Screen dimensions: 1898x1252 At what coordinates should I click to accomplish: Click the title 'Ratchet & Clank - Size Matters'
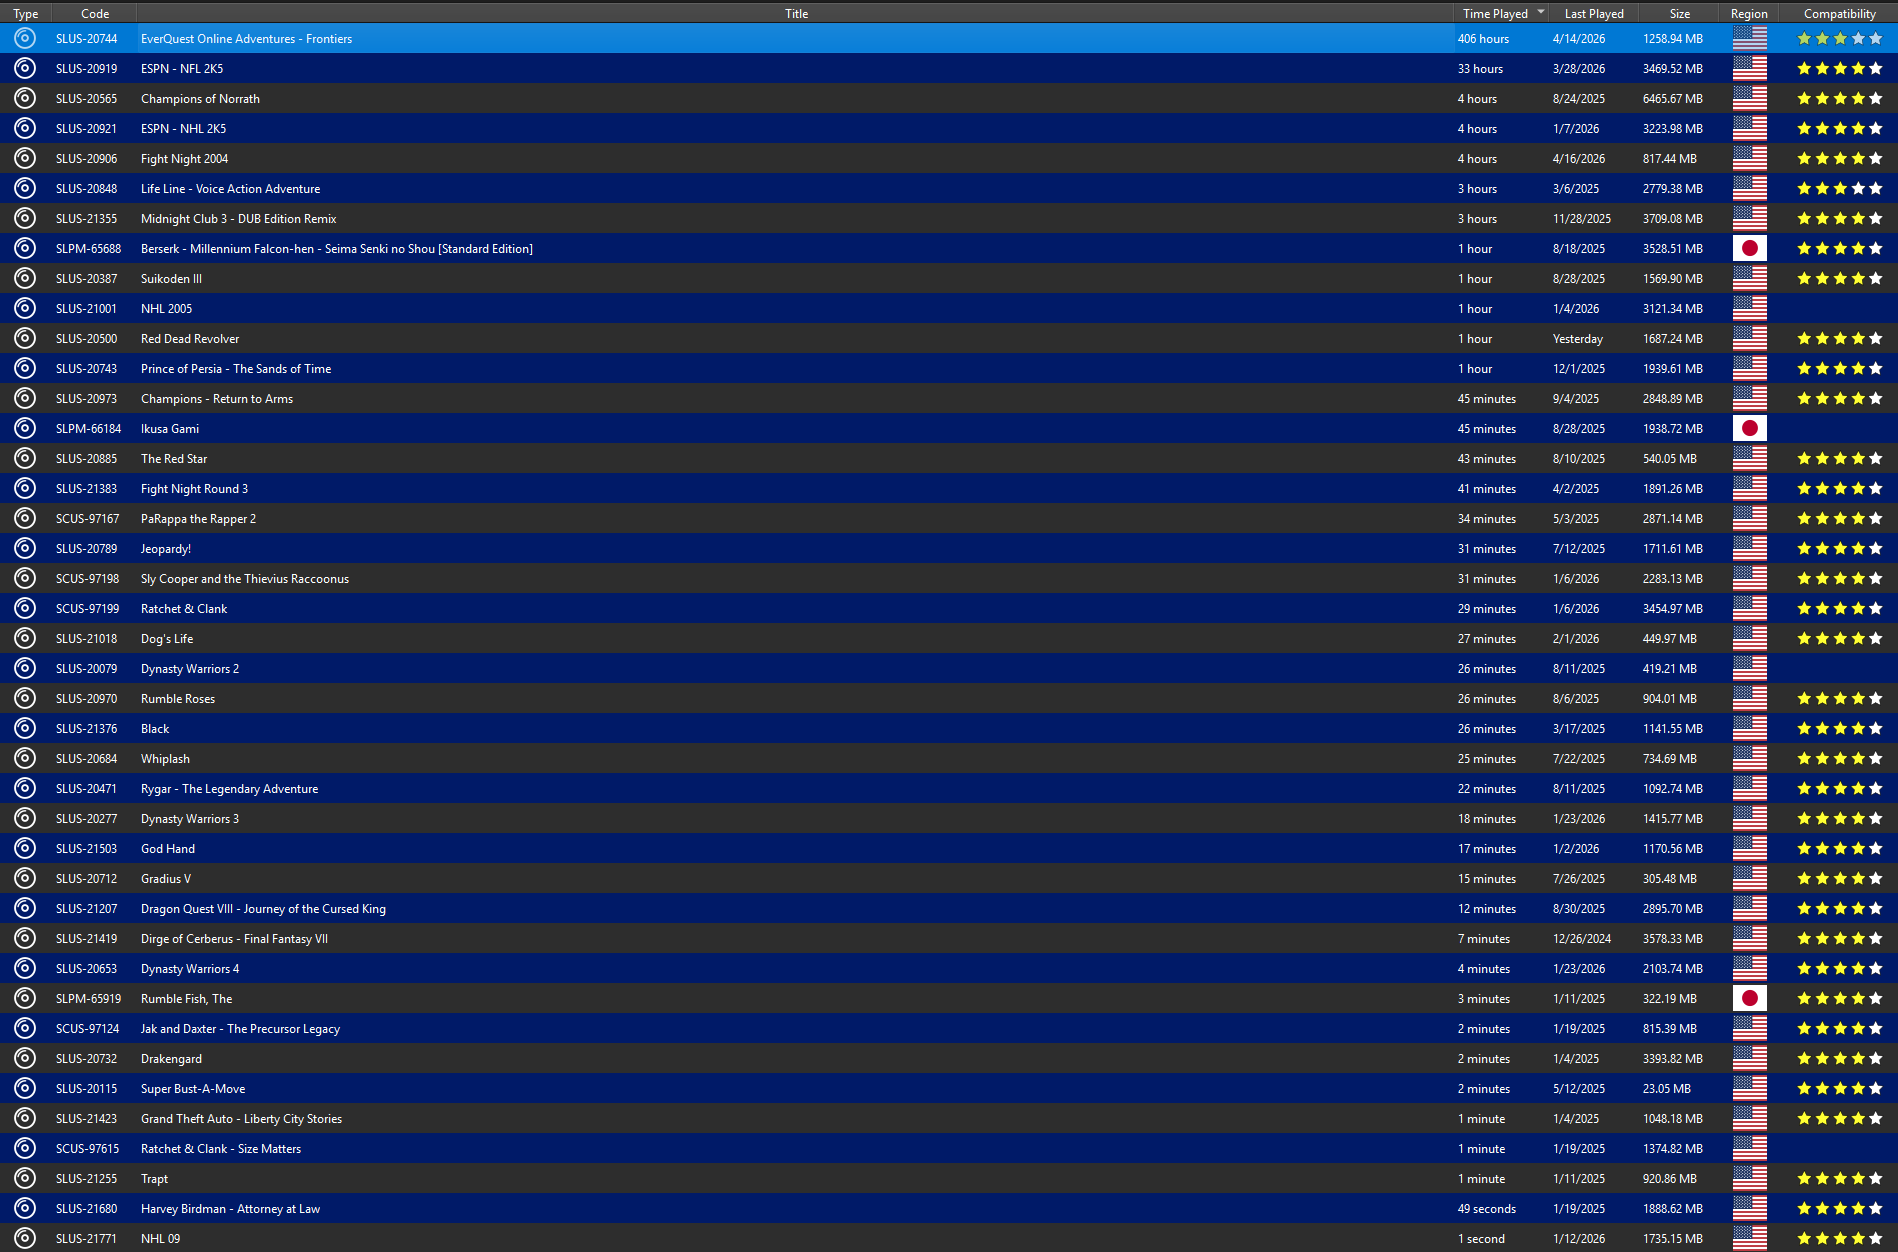(221, 1148)
